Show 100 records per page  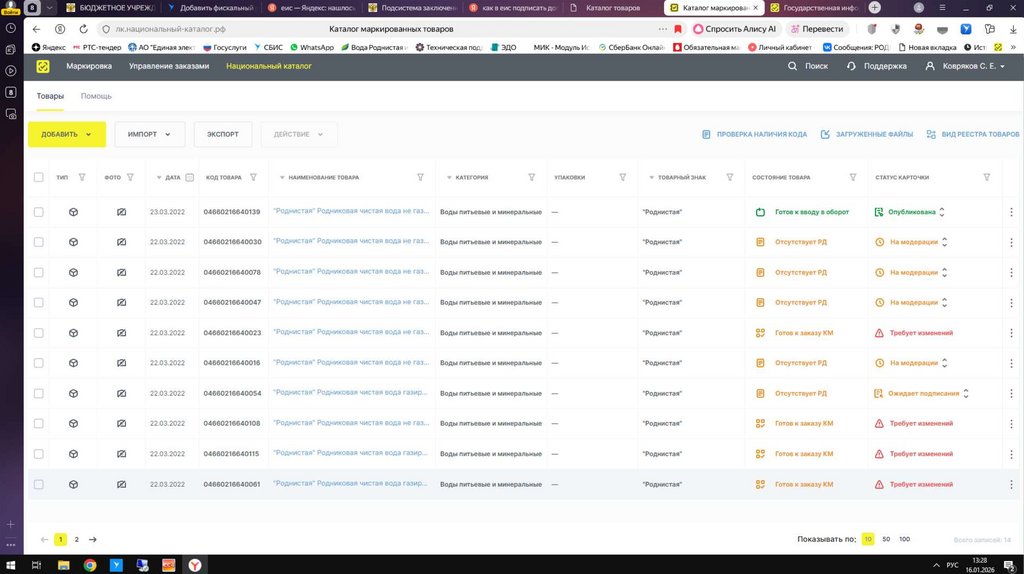(x=904, y=539)
